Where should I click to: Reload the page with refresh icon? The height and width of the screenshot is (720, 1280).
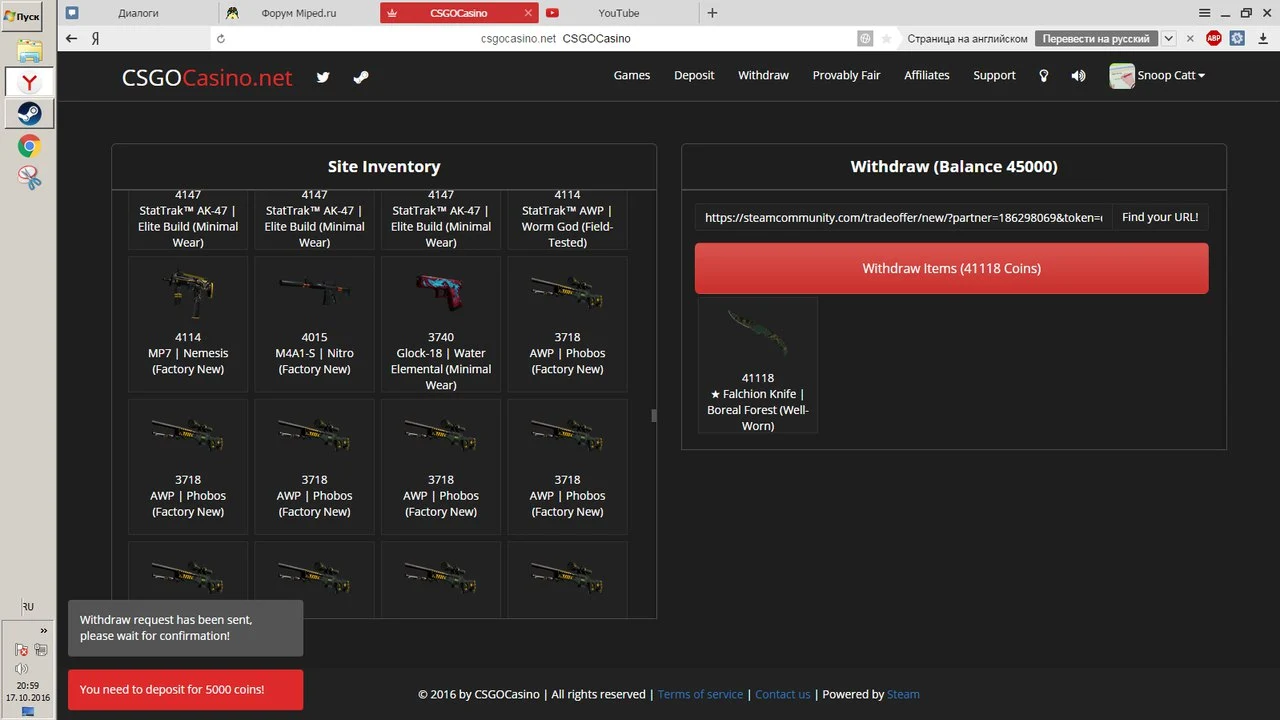coord(221,39)
